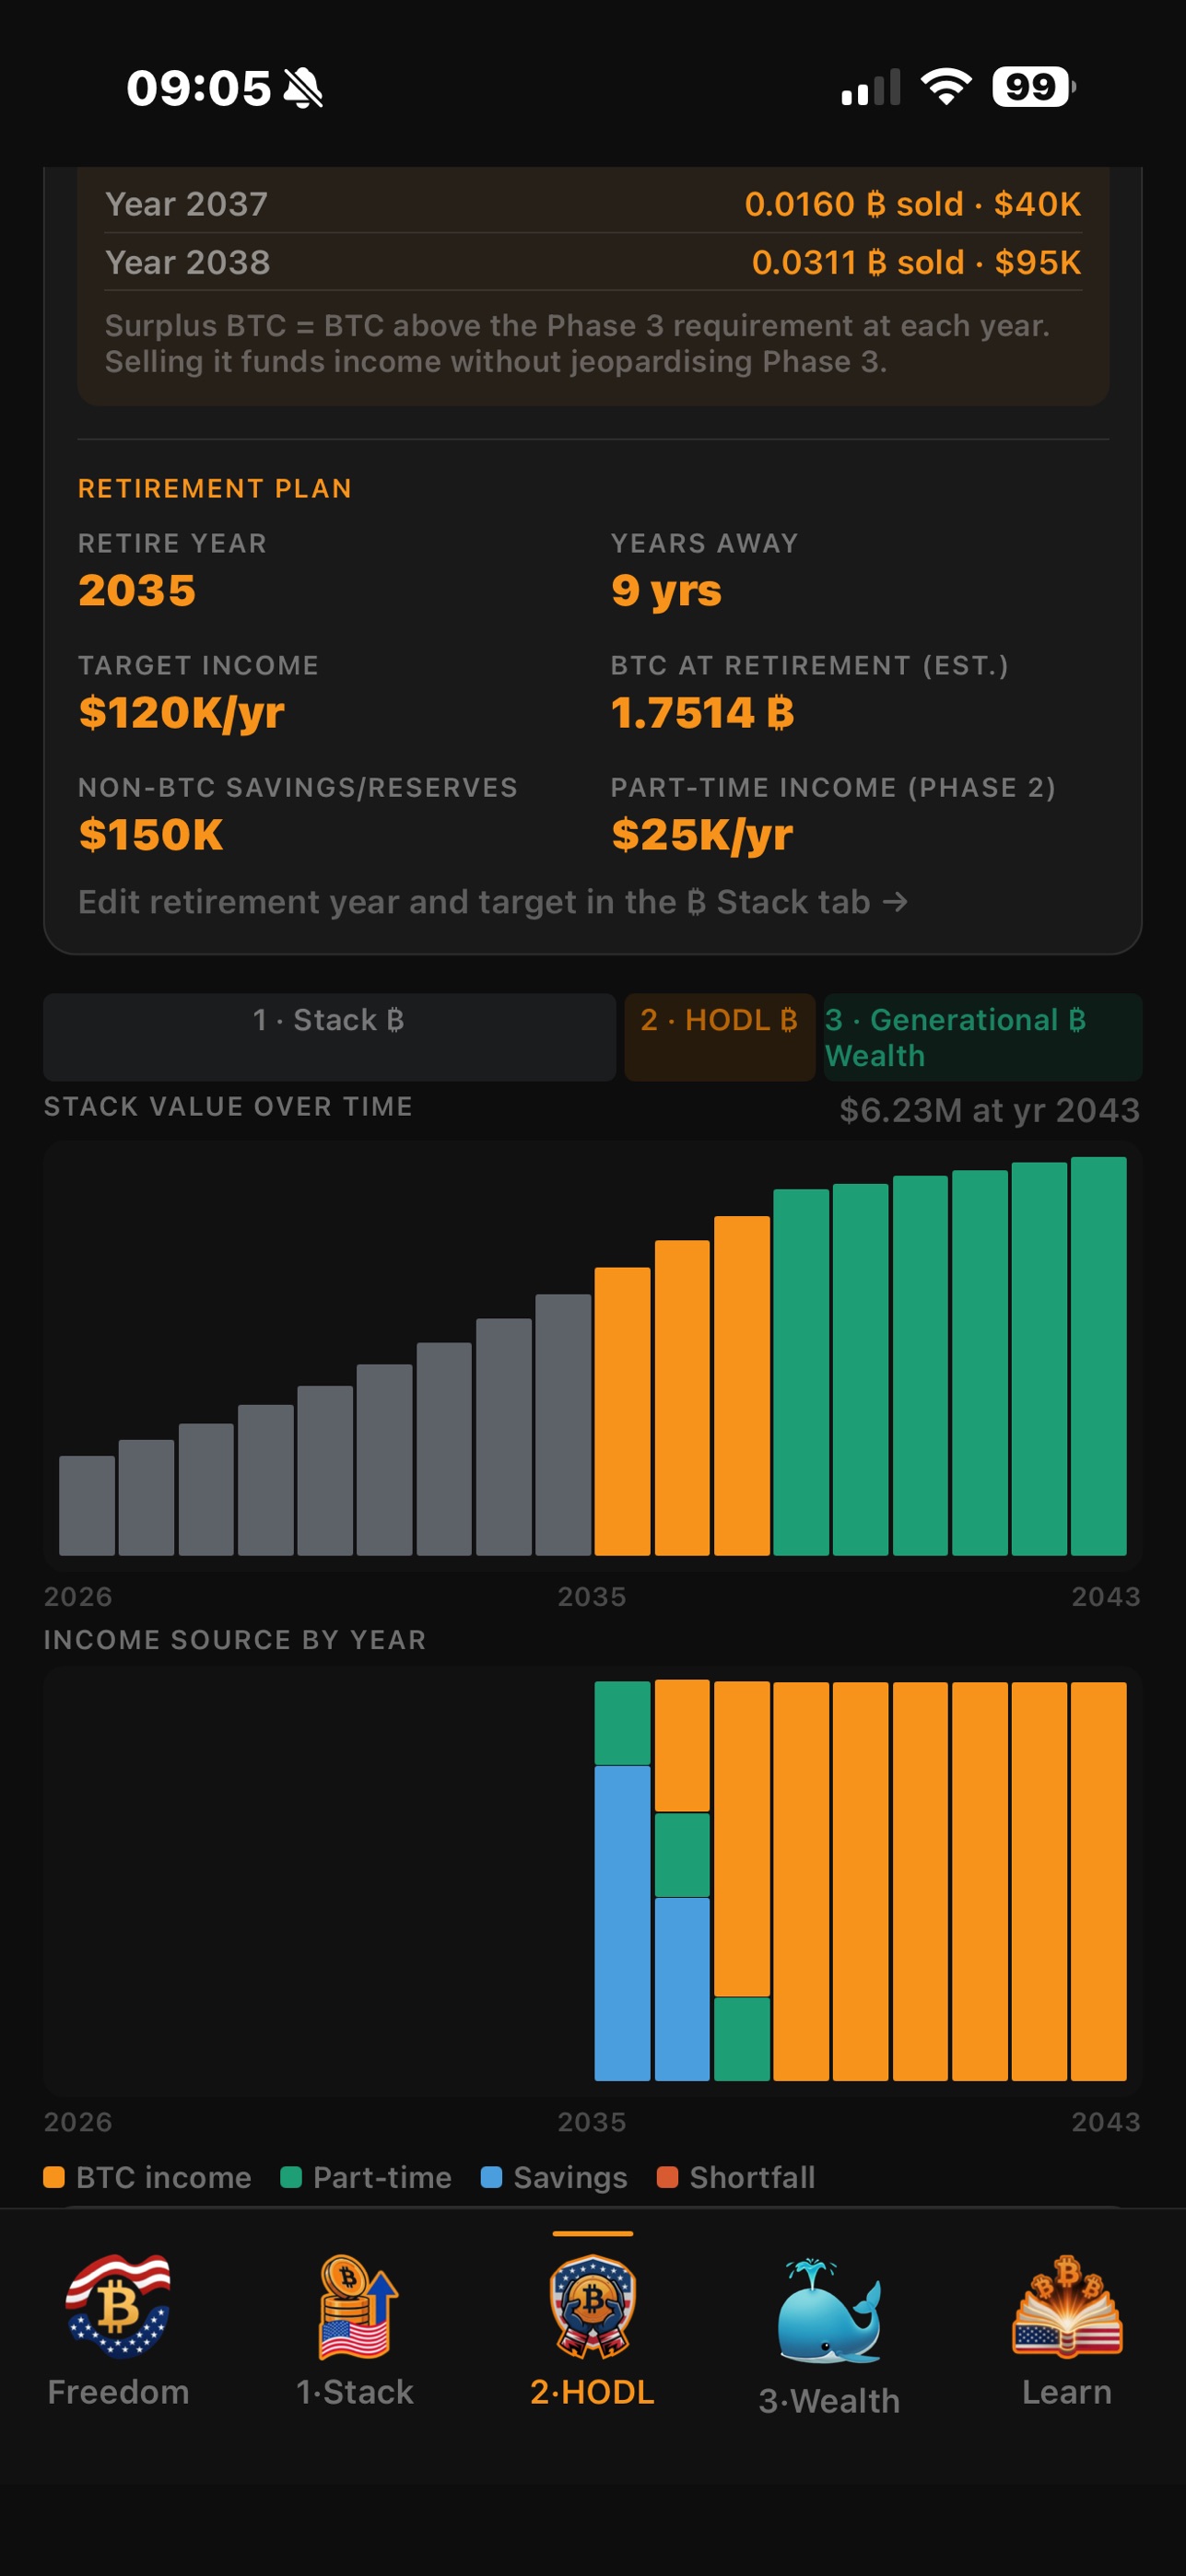Tap BTC at retirement 1.7514 ₿

coord(702,712)
